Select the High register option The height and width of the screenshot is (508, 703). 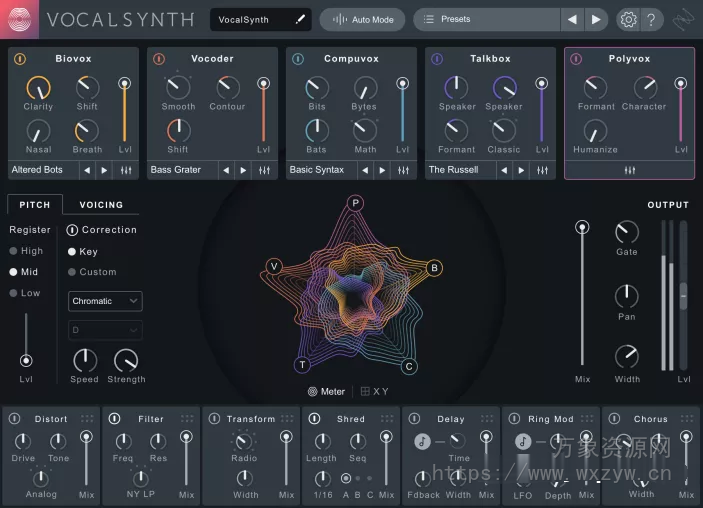pyautogui.click(x=26, y=251)
